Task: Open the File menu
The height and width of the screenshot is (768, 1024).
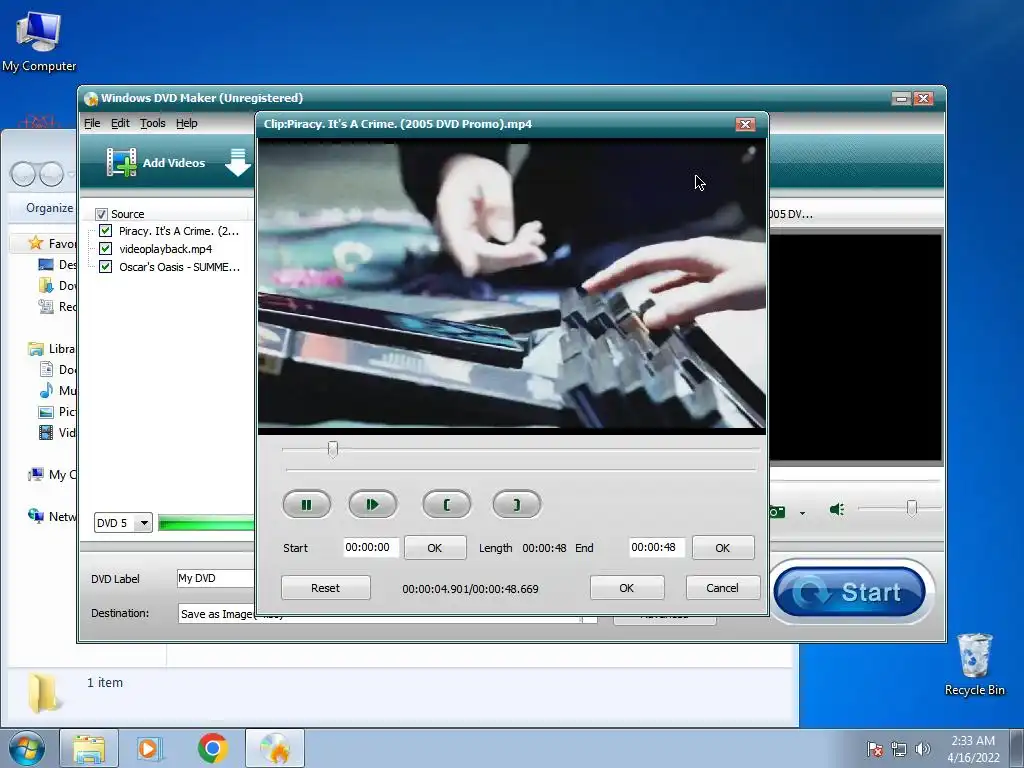Action: 92,123
